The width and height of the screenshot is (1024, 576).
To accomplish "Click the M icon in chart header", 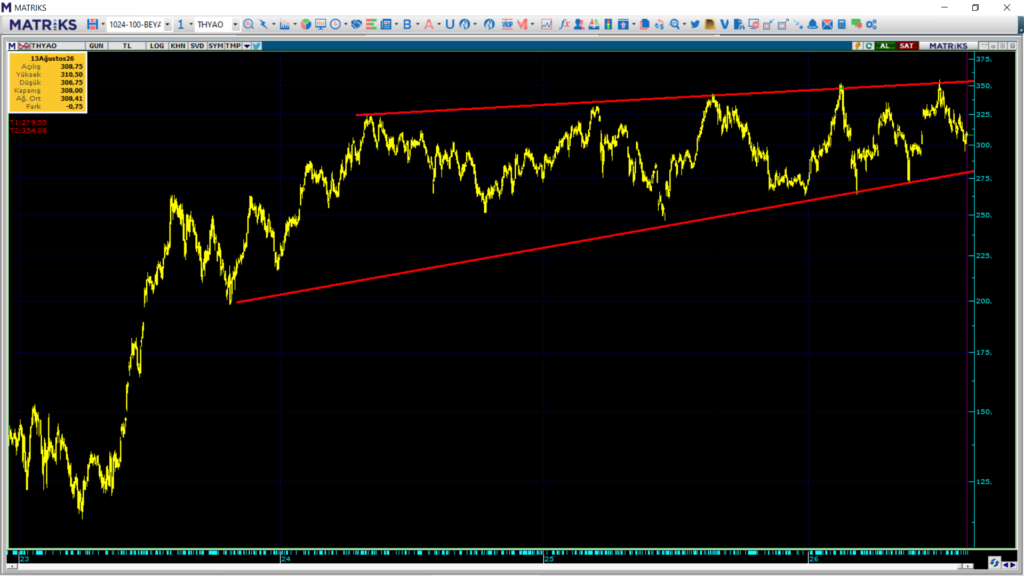I will click(12, 46).
